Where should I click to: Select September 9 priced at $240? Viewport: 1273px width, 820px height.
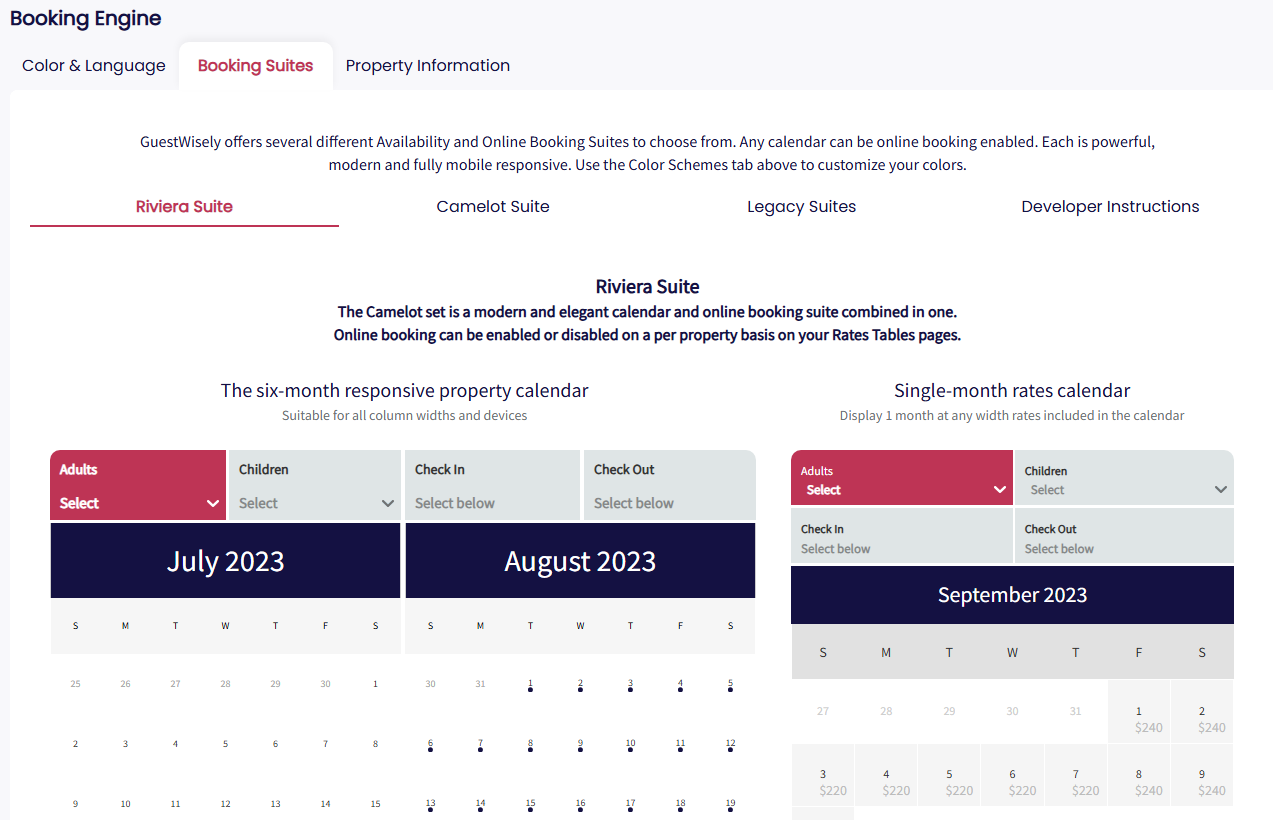tap(1202, 775)
